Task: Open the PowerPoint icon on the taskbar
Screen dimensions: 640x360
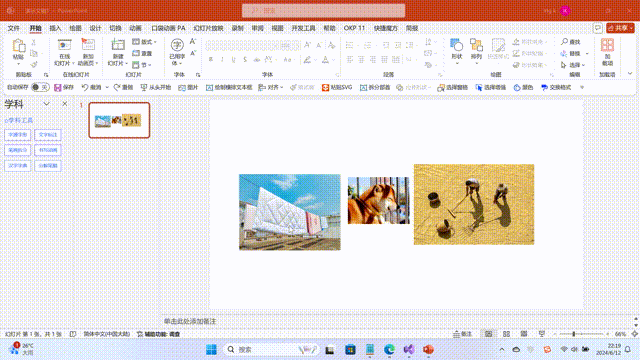Action: click(428, 349)
